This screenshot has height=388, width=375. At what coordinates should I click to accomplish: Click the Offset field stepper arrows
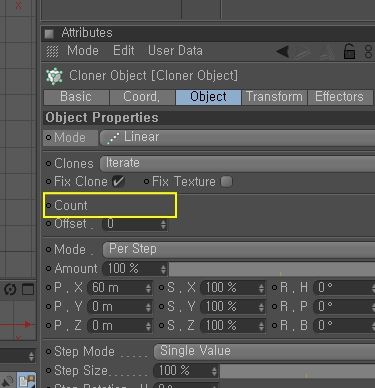click(163, 224)
